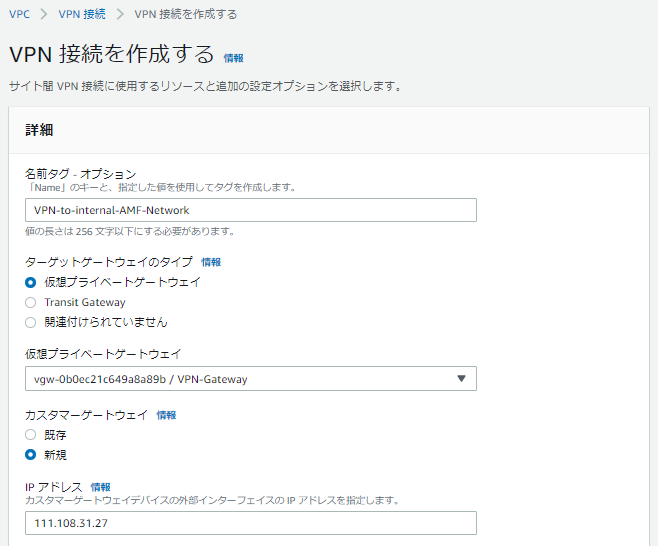Click the name tag field VPN-to-internal-AMF-Network
This screenshot has width=658, height=546.
tap(250, 210)
